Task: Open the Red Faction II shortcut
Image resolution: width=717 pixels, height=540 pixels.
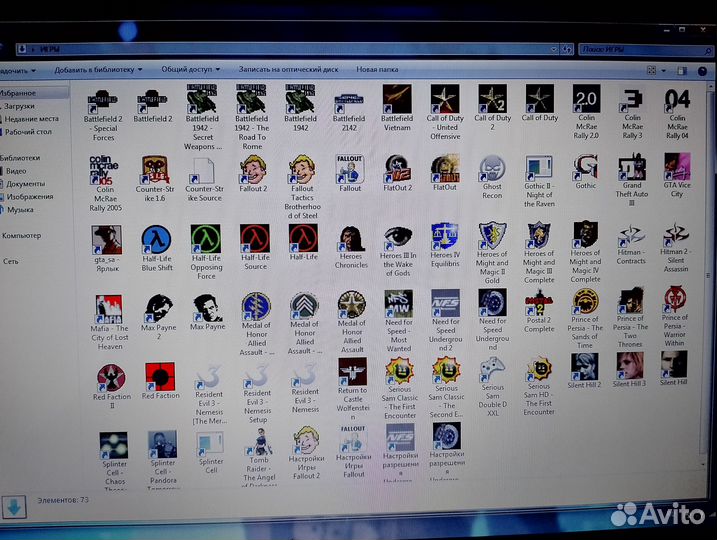Action: (112, 387)
